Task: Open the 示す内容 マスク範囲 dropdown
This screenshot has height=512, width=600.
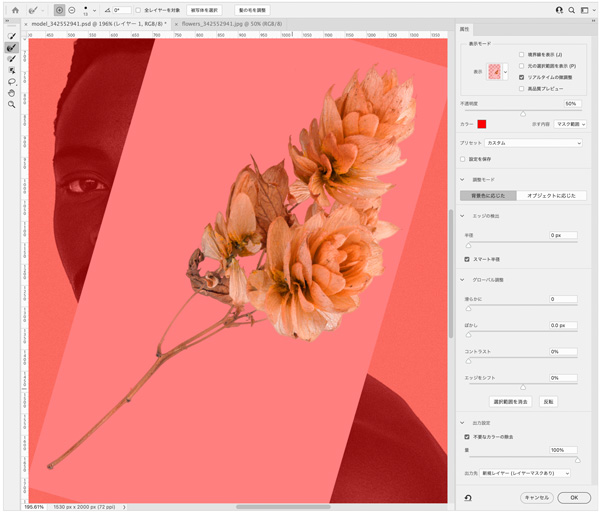Action: [x=570, y=124]
